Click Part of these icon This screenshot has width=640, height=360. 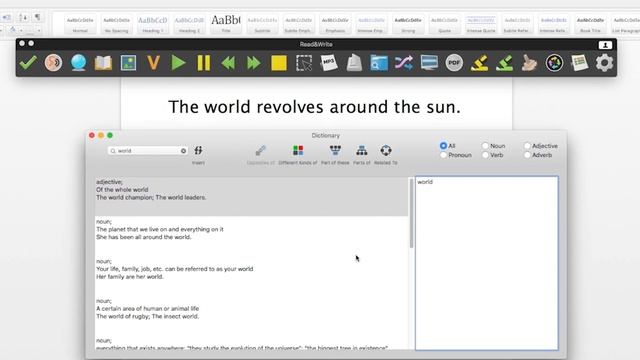tap(335, 150)
